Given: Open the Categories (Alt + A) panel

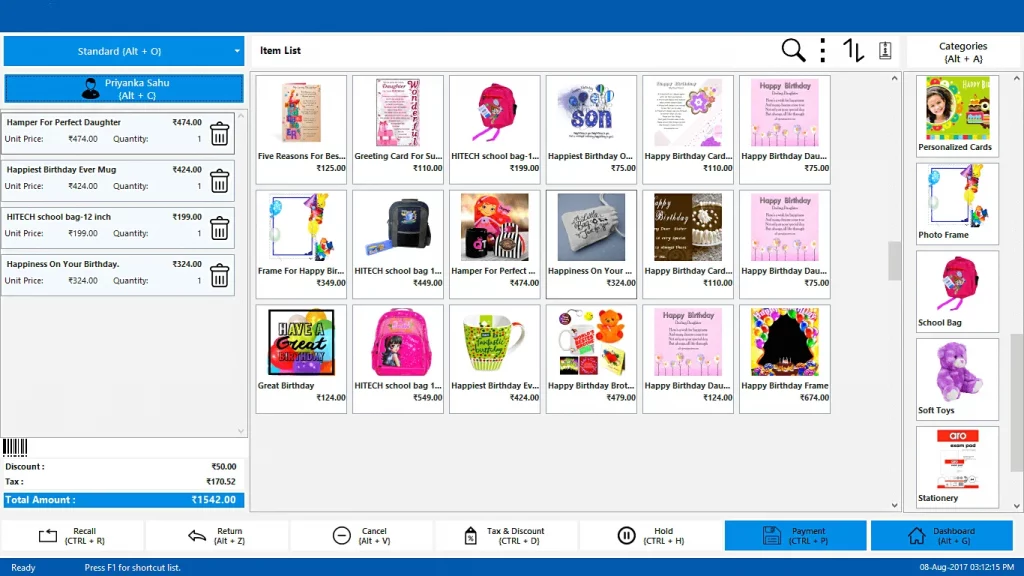Looking at the screenshot, I should (963, 52).
